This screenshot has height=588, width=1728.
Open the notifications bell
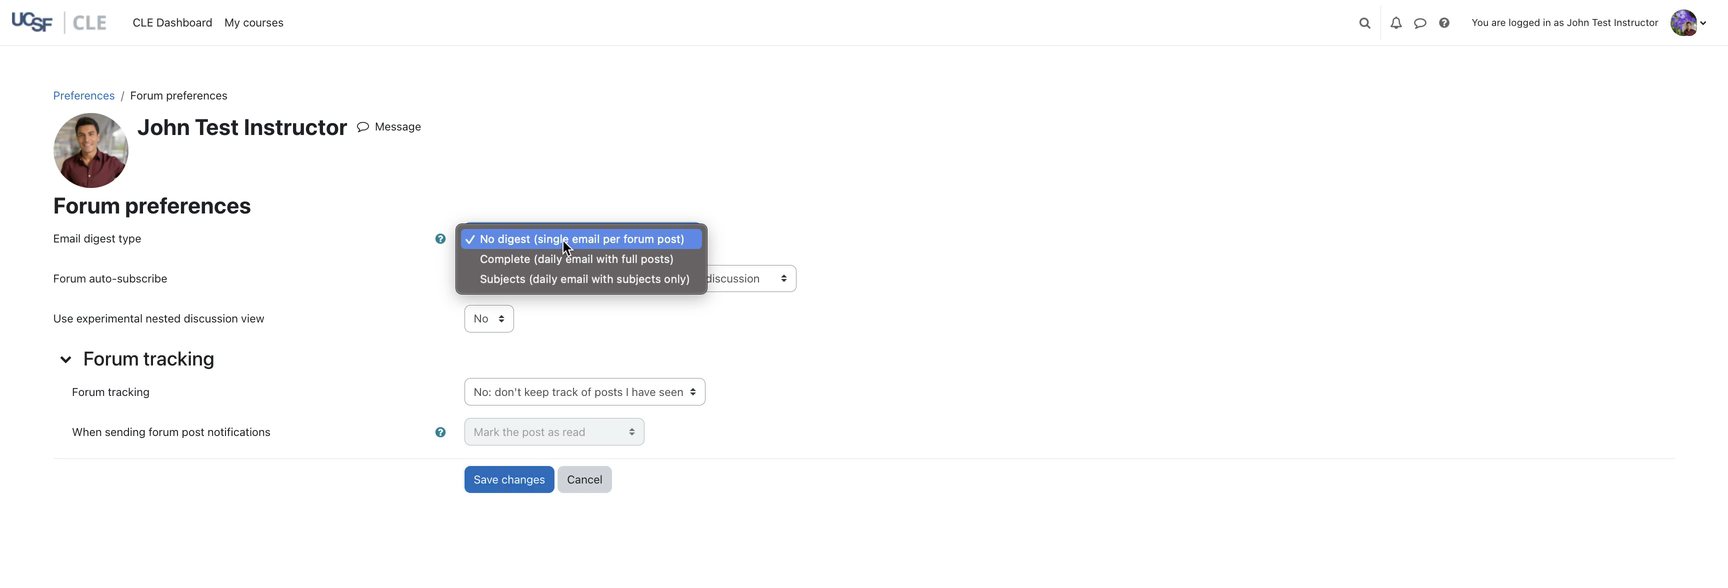1396,23
